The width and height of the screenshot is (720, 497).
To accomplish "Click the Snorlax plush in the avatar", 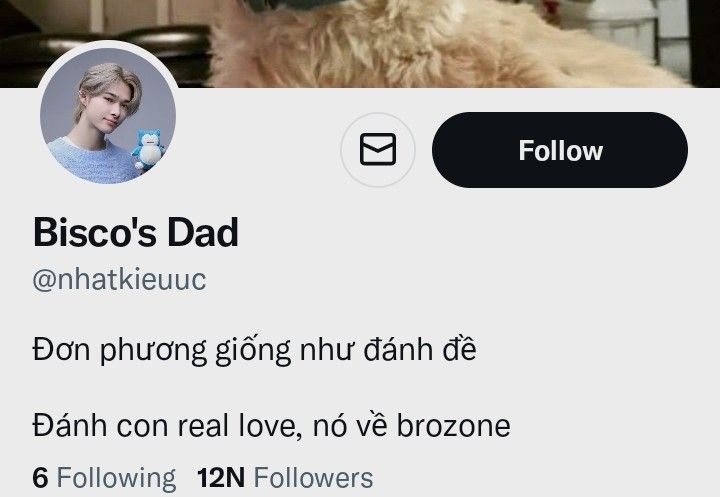I will pos(148,150).
